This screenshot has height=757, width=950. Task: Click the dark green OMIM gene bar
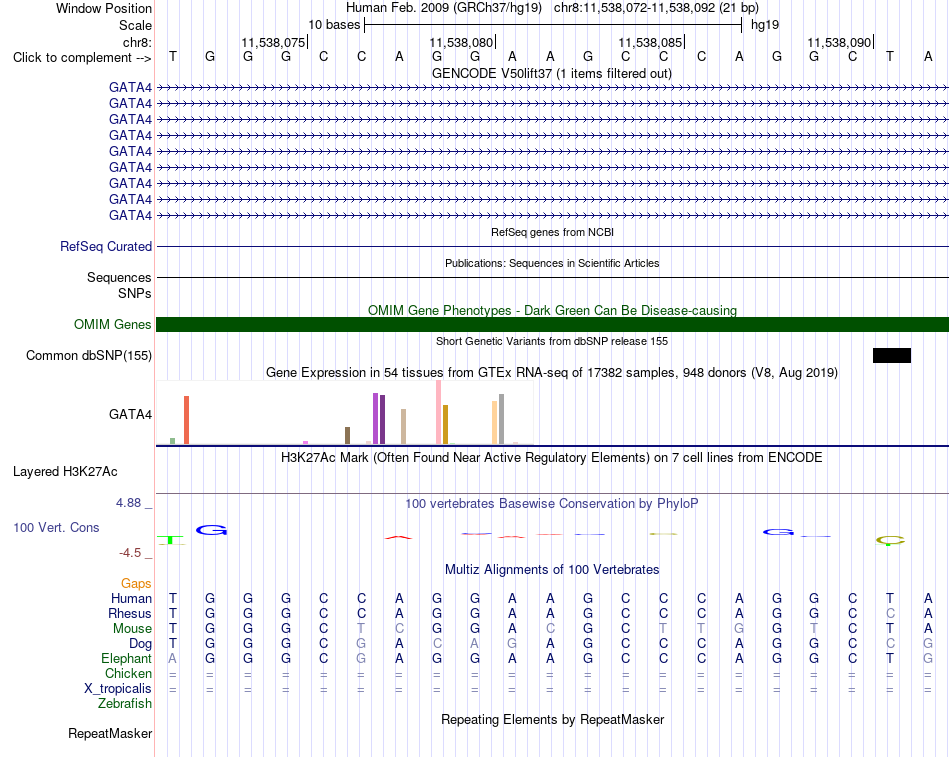[x=552, y=324]
